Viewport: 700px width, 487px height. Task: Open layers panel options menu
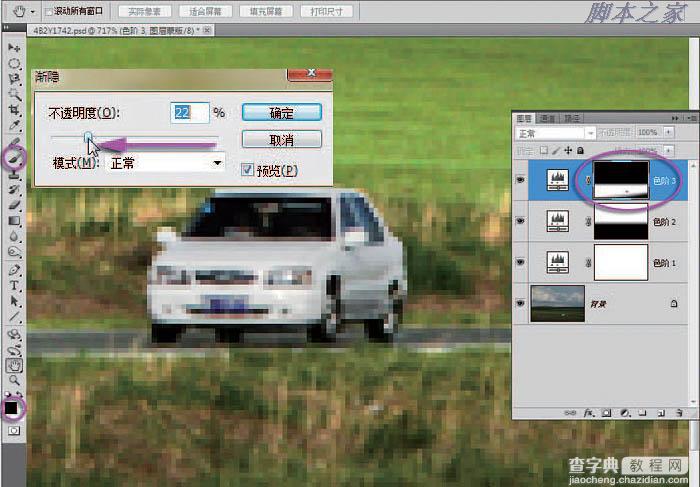(x=692, y=118)
